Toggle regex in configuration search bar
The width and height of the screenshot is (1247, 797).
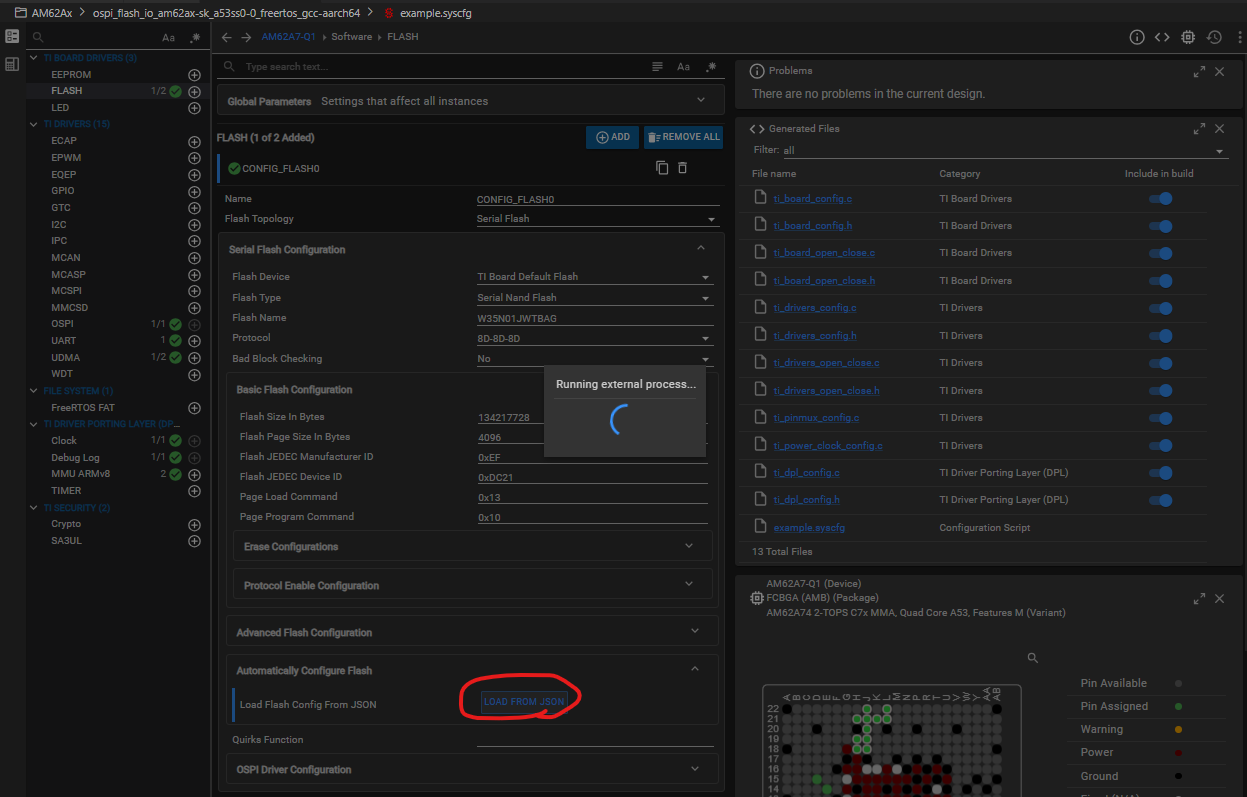pyautogui.click(x=711, y=67)
